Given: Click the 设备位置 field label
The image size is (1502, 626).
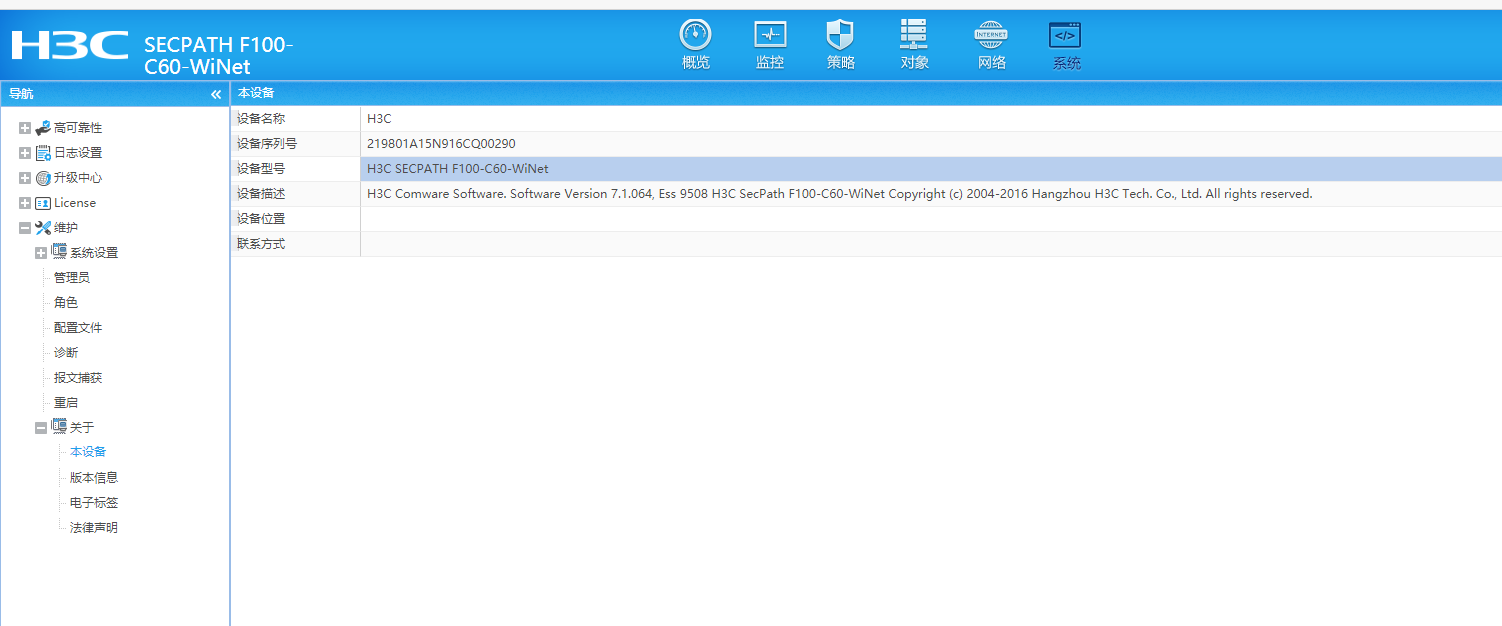Looking at the screenshot, I should tap(261, 219).
